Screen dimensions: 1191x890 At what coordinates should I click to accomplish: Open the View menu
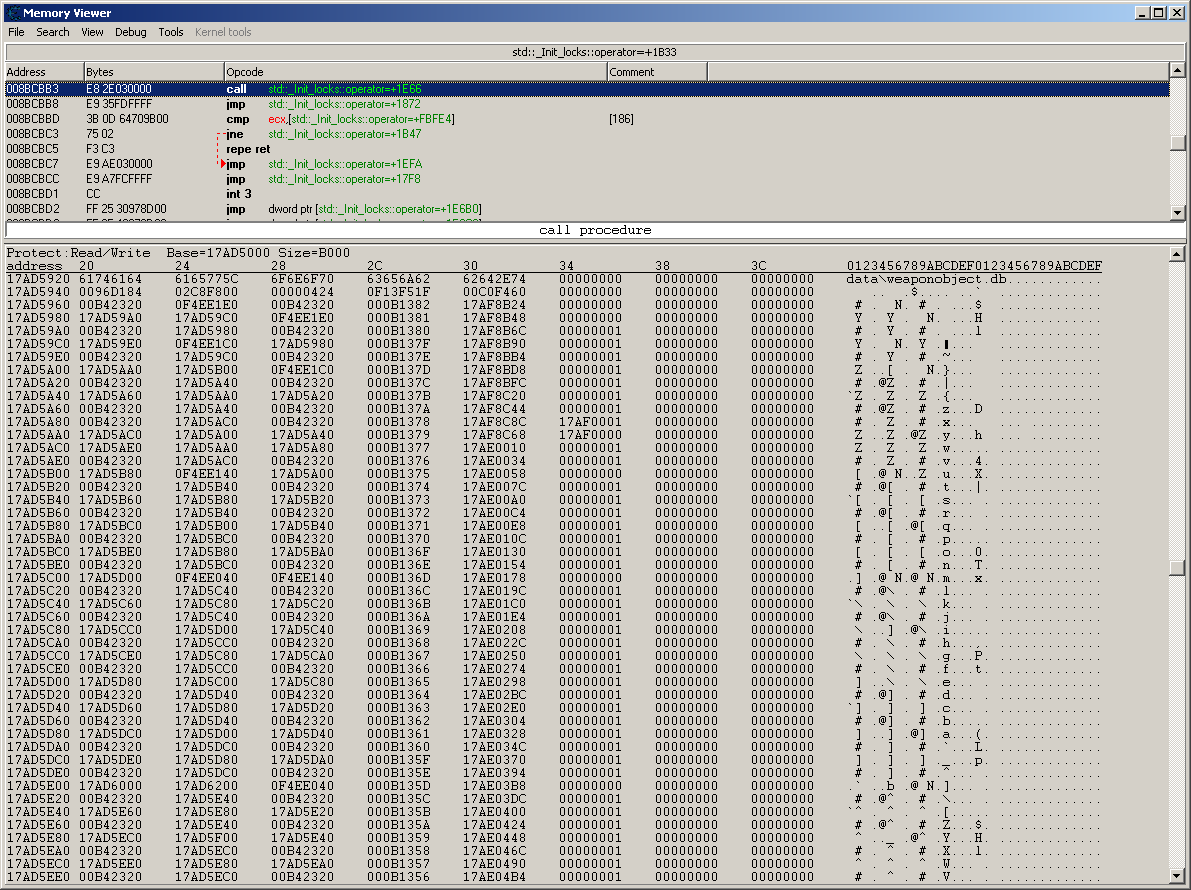click(92, 32)
